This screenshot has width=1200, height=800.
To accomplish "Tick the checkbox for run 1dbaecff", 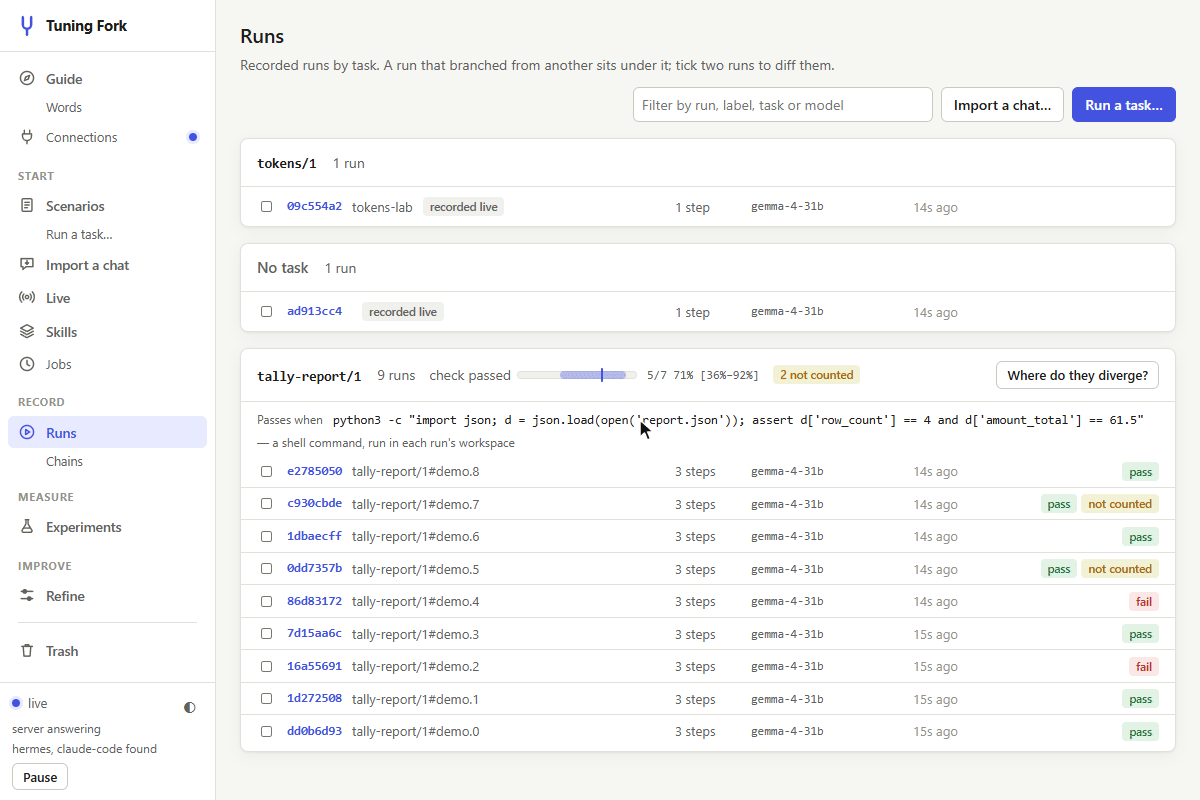I will point(267,537).
